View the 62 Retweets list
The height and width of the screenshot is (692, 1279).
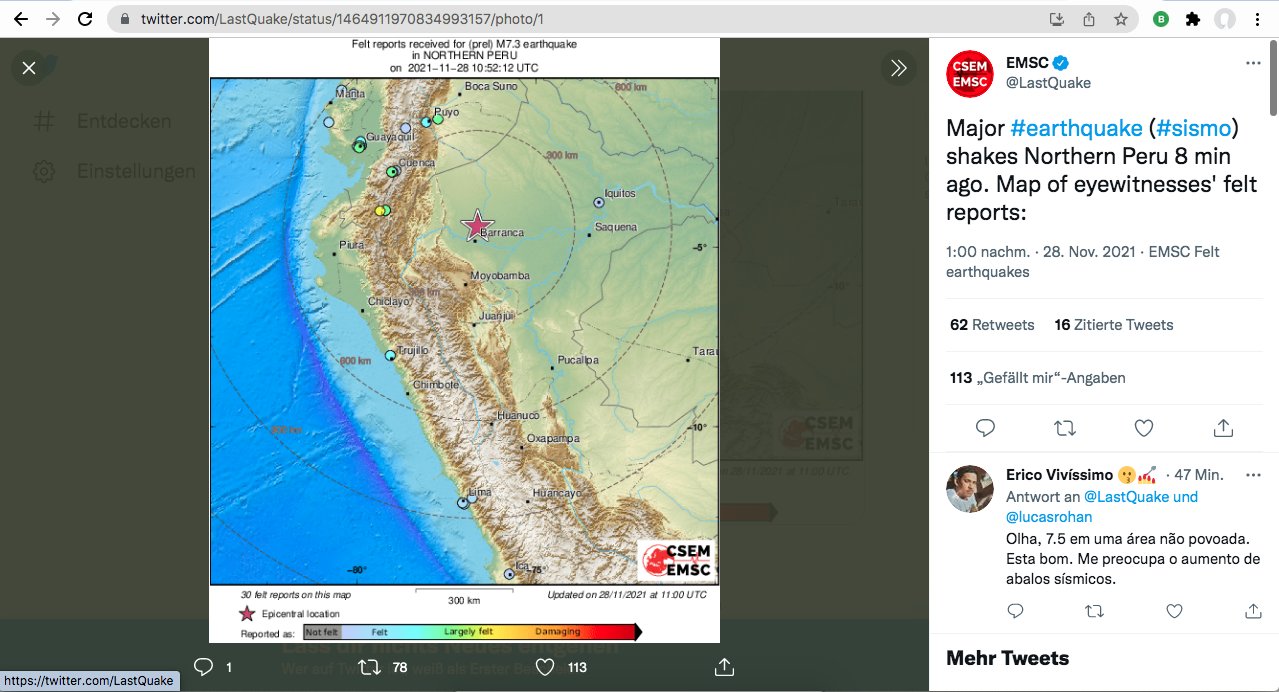coord(992,325)
